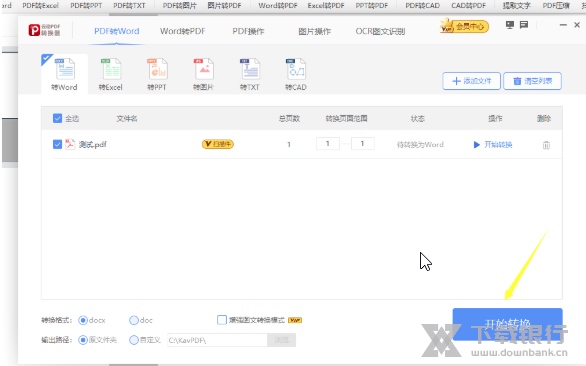Click the C:\KavPDF\ output path field
This screenshot has width=586, height=366.
(x=218, y=340)
